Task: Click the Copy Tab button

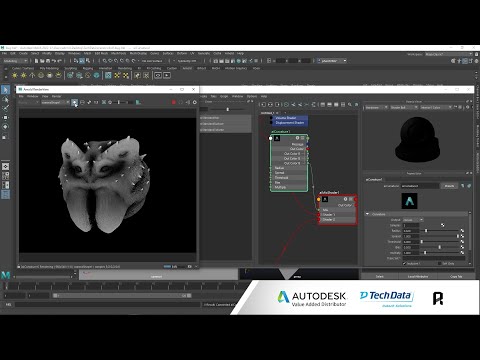Action: click(x=456, y=276)
